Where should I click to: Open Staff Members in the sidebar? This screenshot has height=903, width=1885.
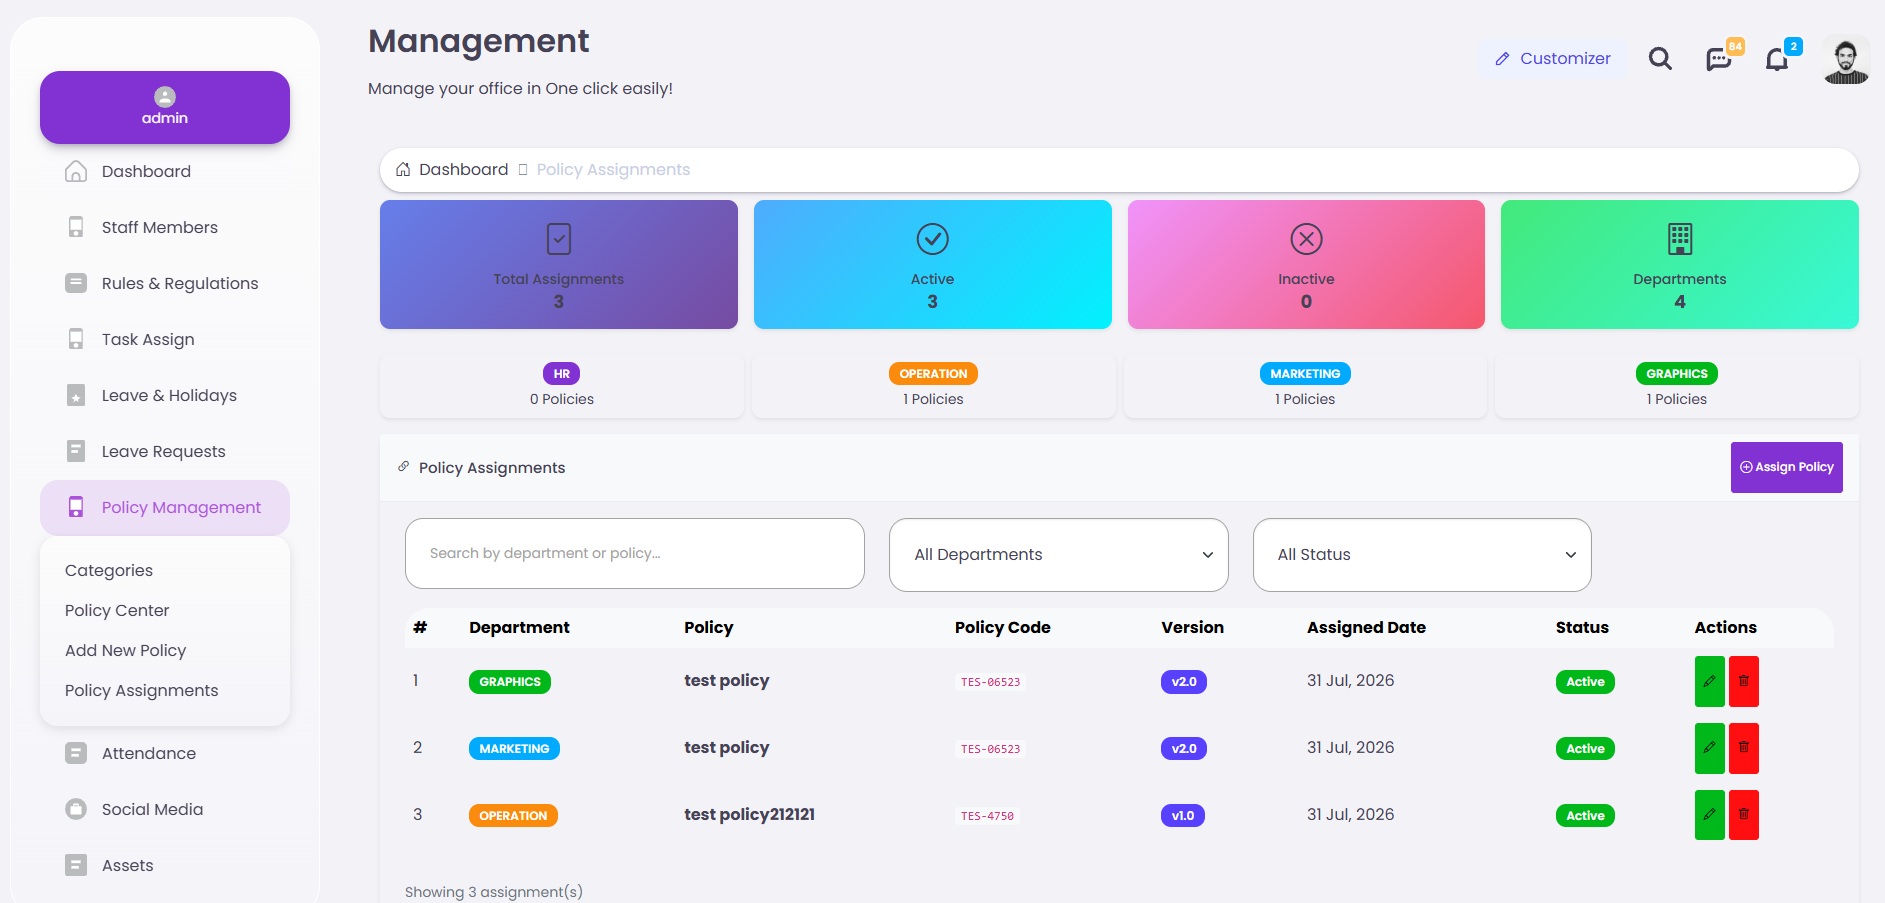[x=165, y=228]
